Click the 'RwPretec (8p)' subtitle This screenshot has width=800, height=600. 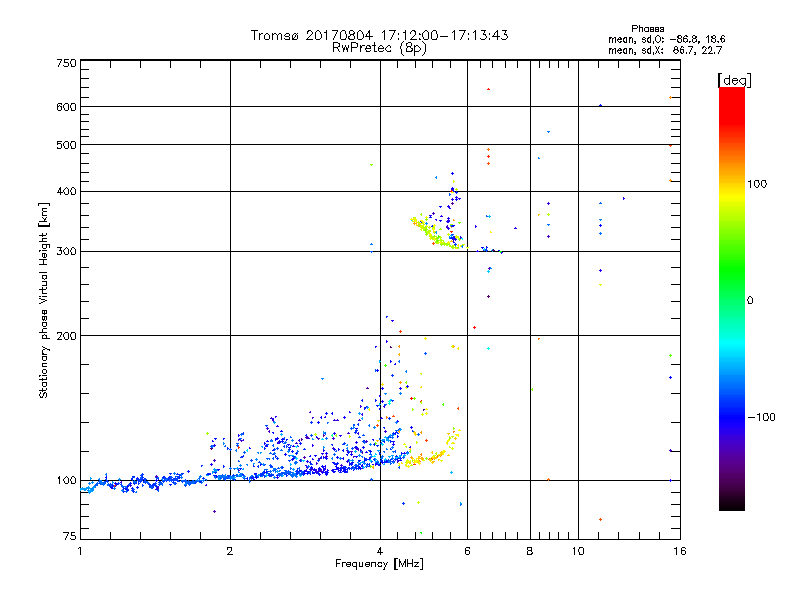379,48
